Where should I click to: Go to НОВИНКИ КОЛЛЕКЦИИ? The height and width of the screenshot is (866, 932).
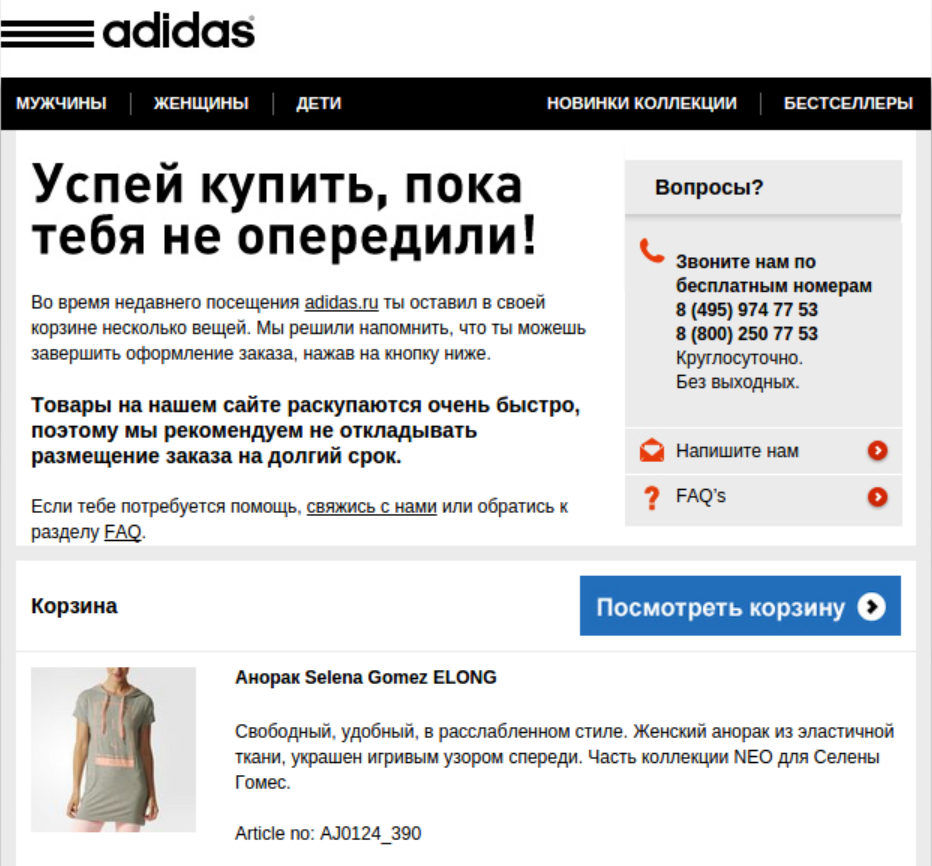click(x=642, y=103)
